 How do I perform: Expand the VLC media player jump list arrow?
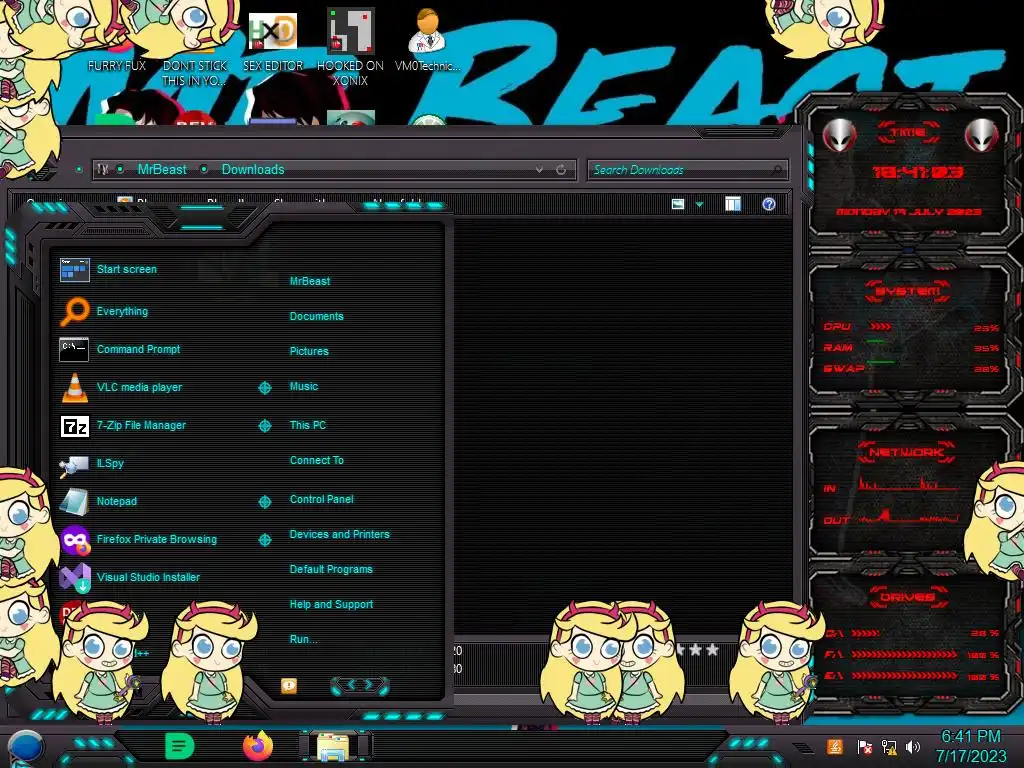[x=264, y=388]
